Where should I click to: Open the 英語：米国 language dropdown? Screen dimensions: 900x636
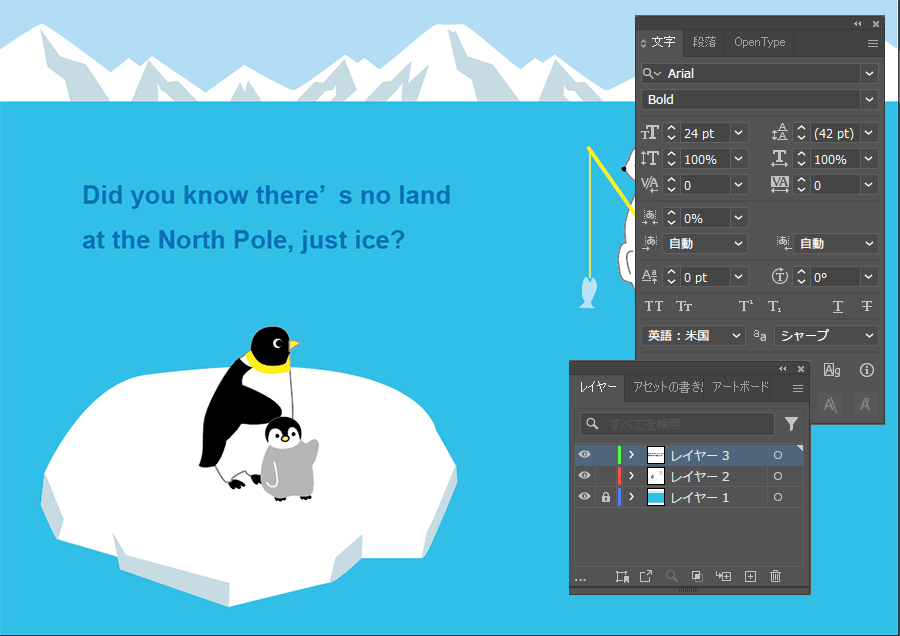click(x=693, y=336)
